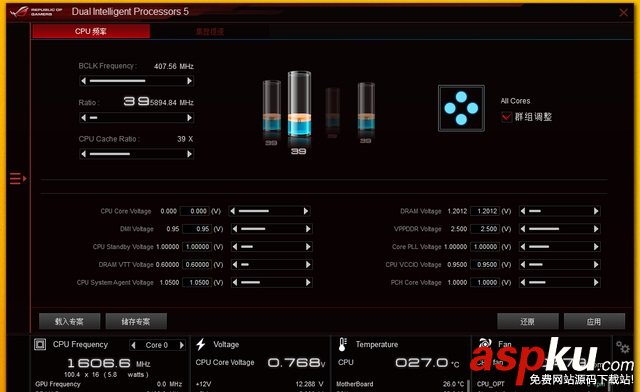Click the 还原 undo button
The width and height of the screenshot is (640, 392).
tap(527, 321)
